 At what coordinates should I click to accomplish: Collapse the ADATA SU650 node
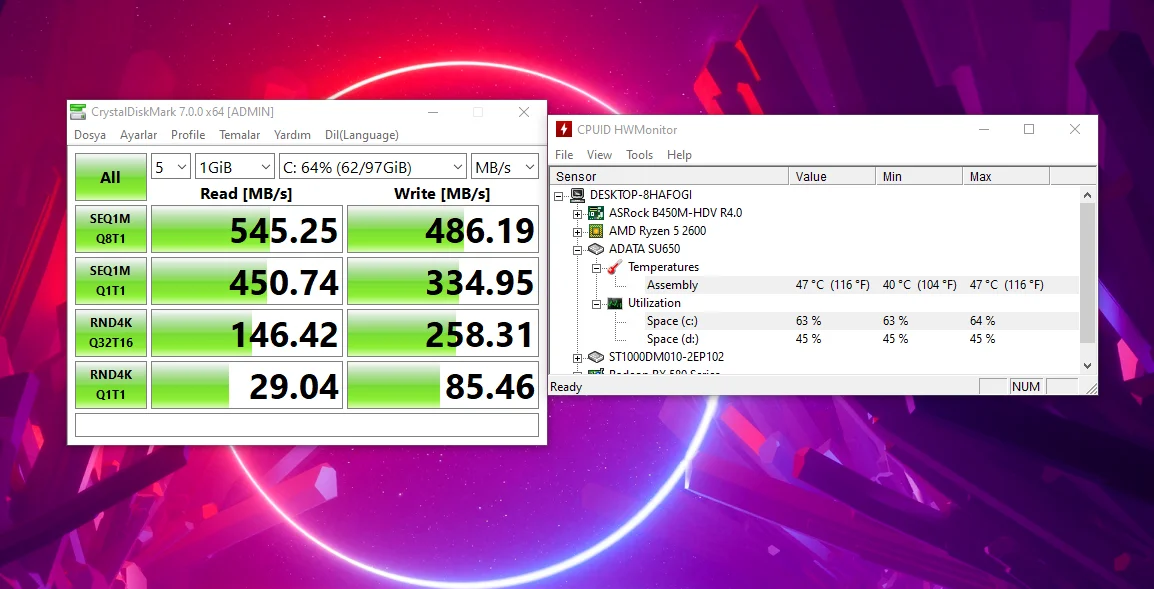tap(578, 250)
